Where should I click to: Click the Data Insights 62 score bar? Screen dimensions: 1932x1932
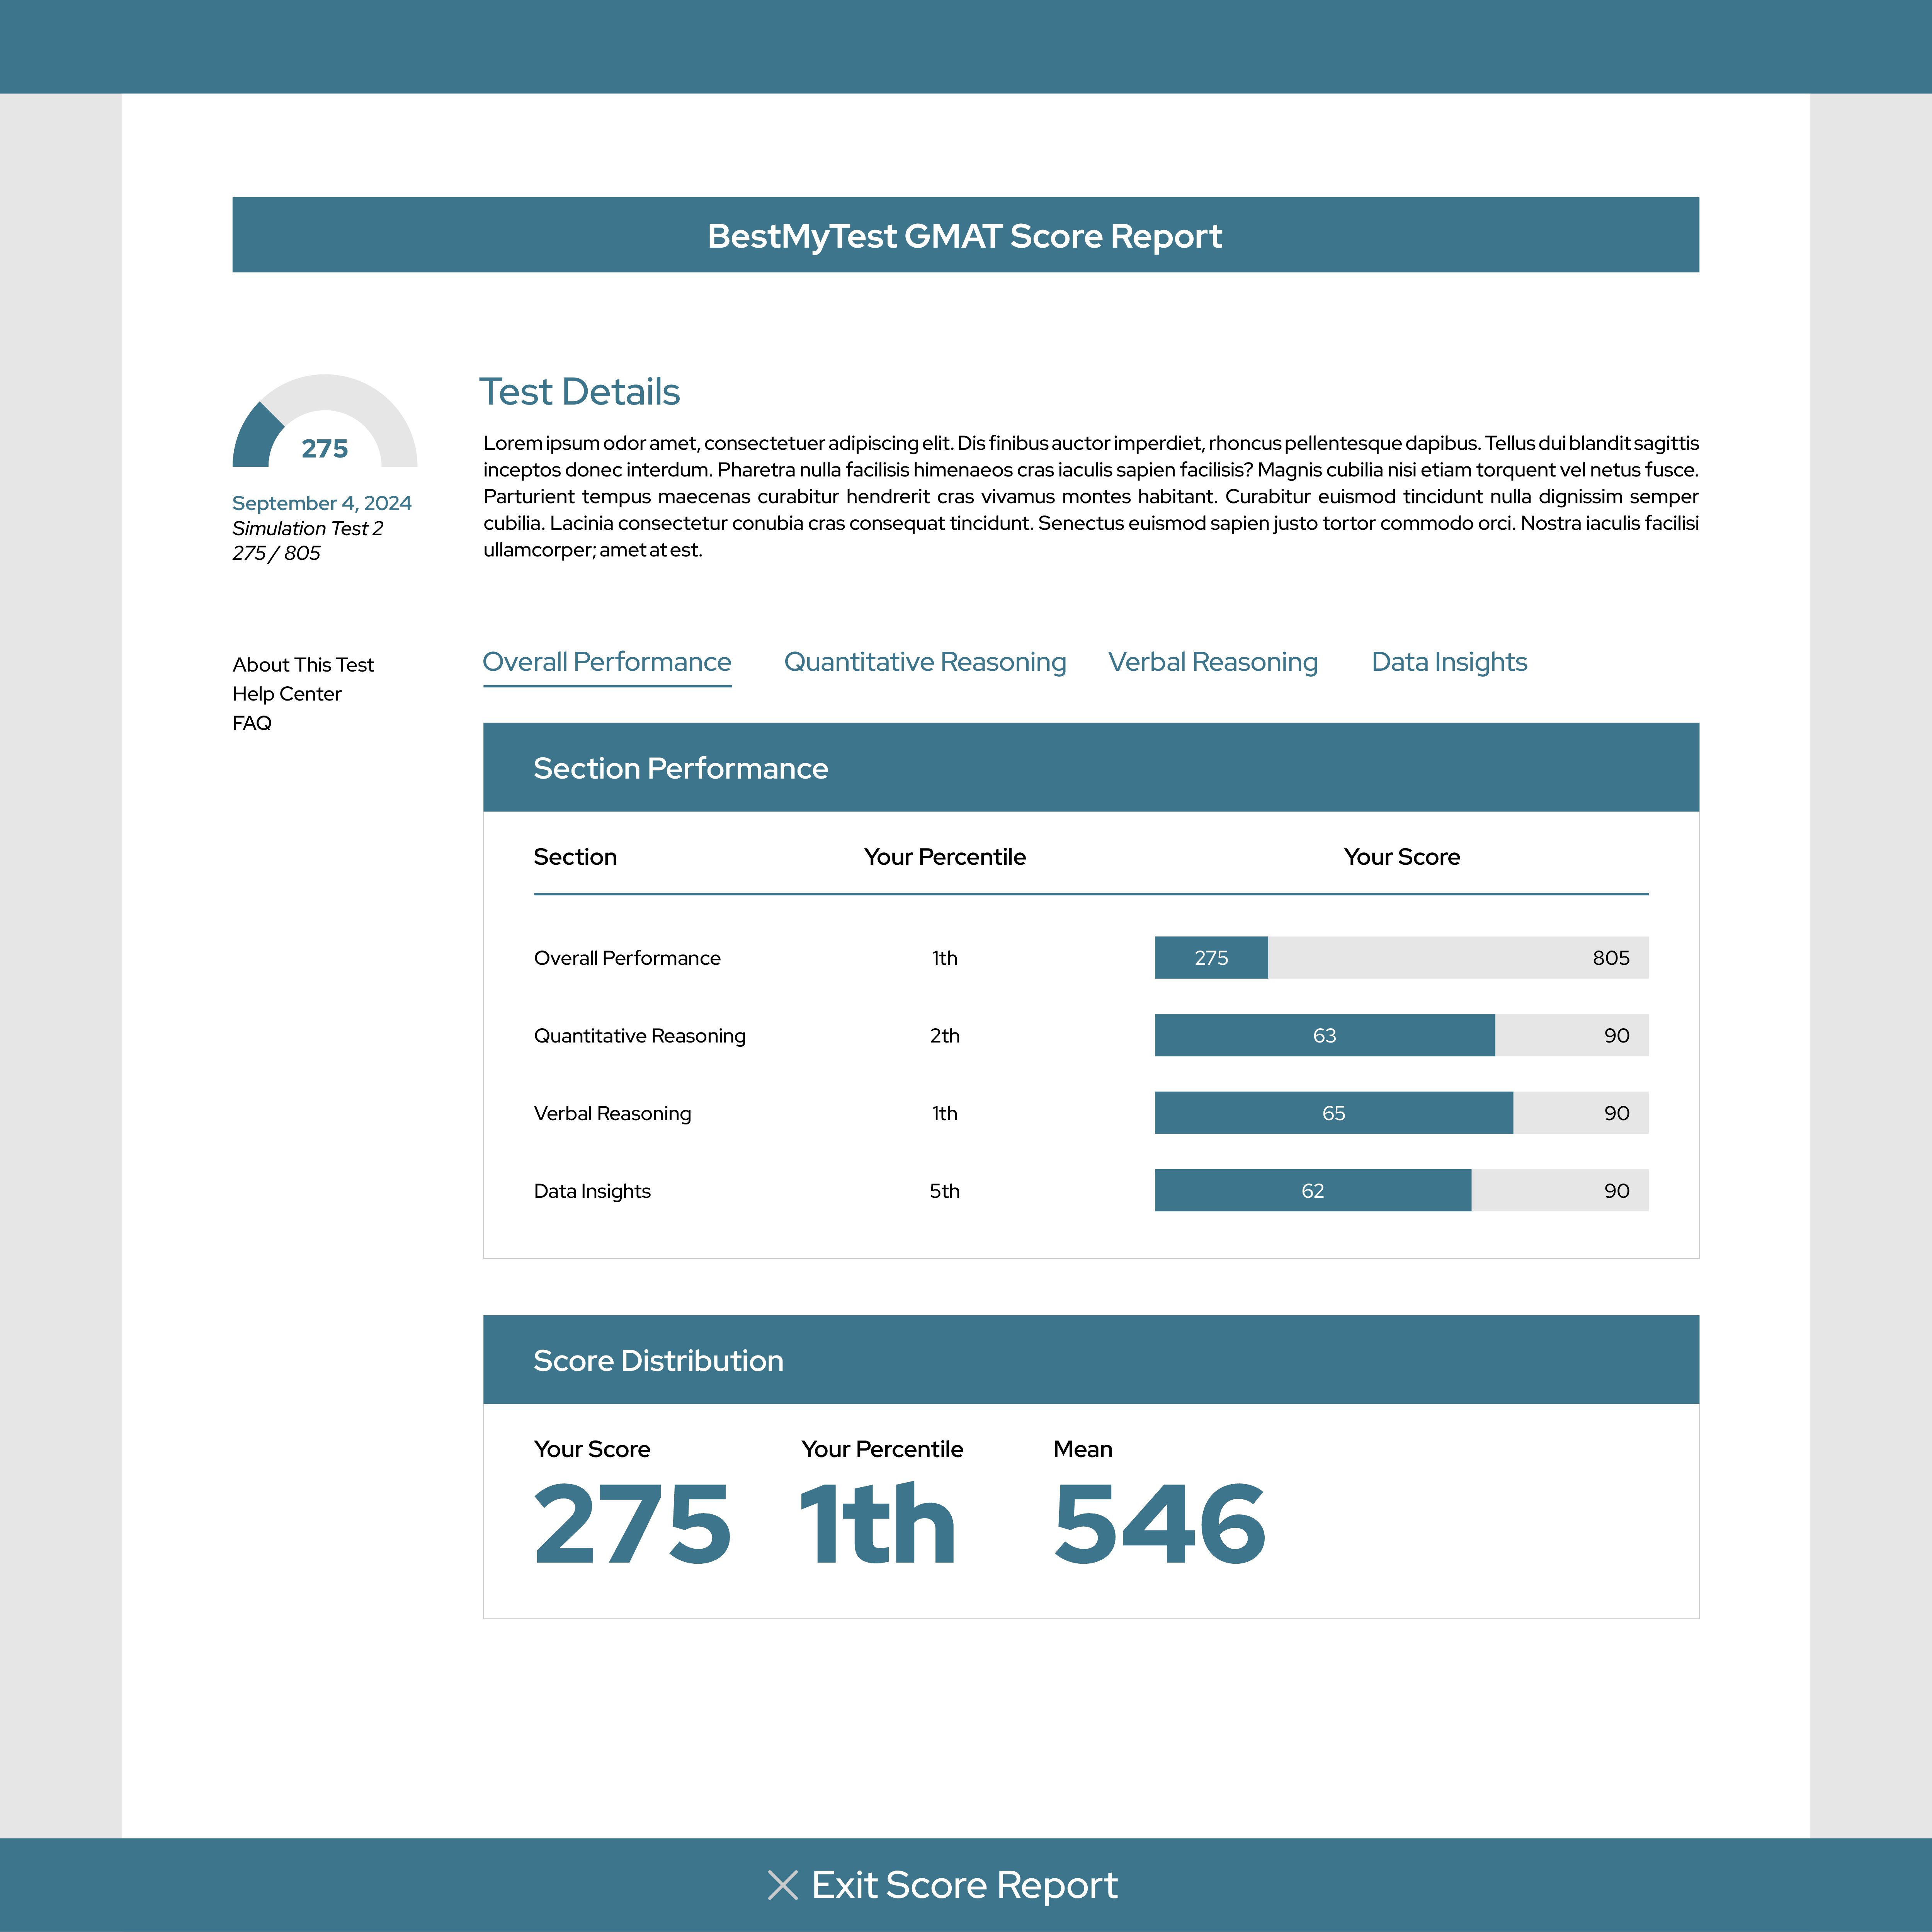point(1401,1190)
